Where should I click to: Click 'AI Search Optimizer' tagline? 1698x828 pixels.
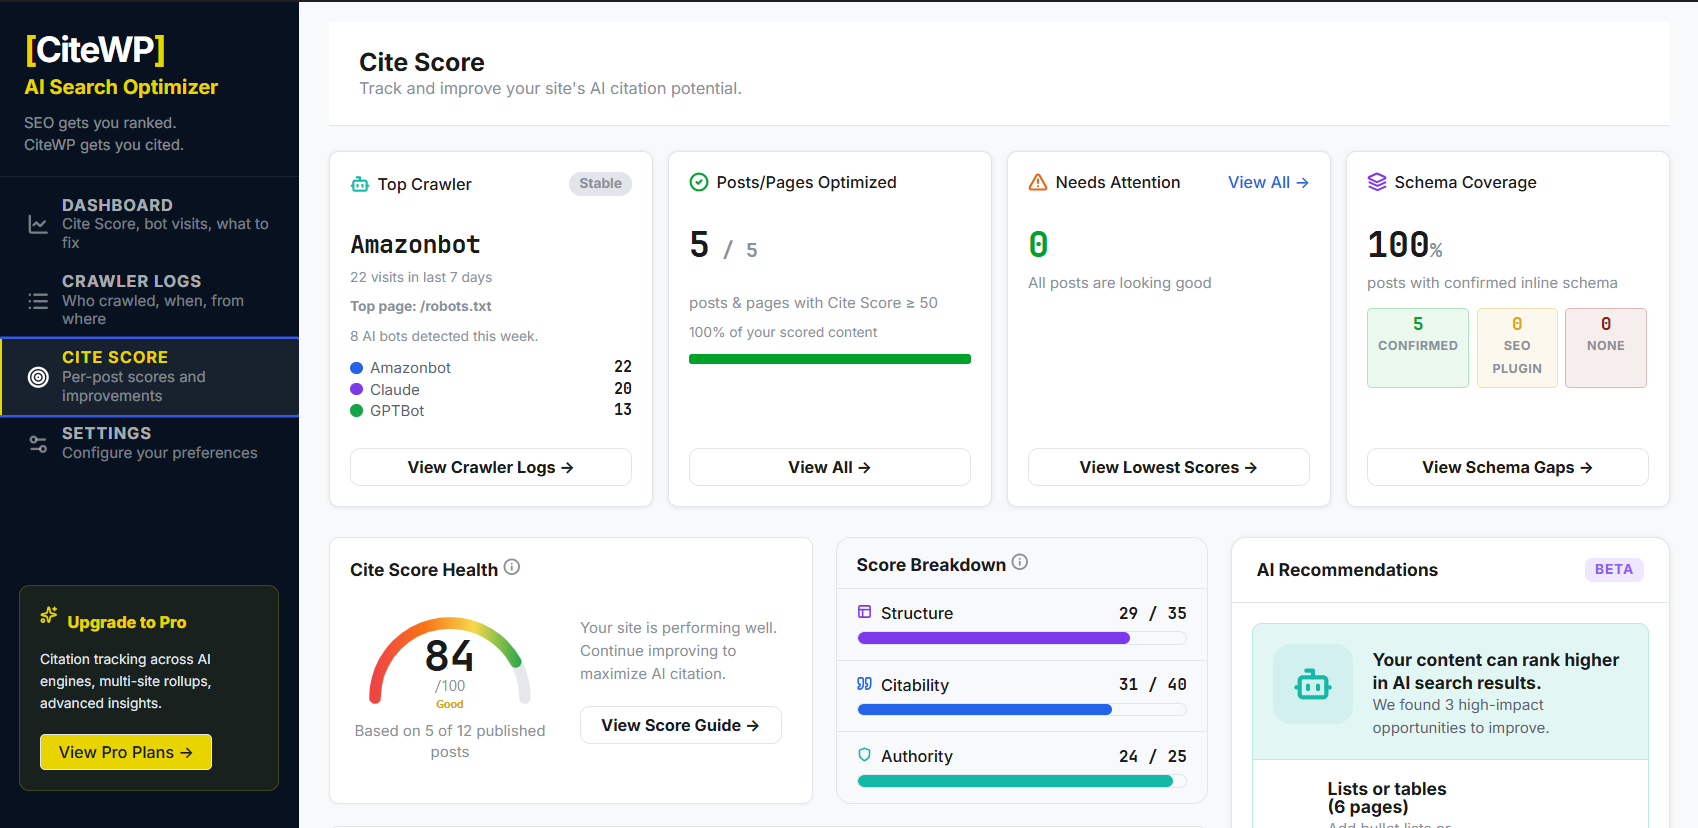pyautogui.click(x=121, y=87)
